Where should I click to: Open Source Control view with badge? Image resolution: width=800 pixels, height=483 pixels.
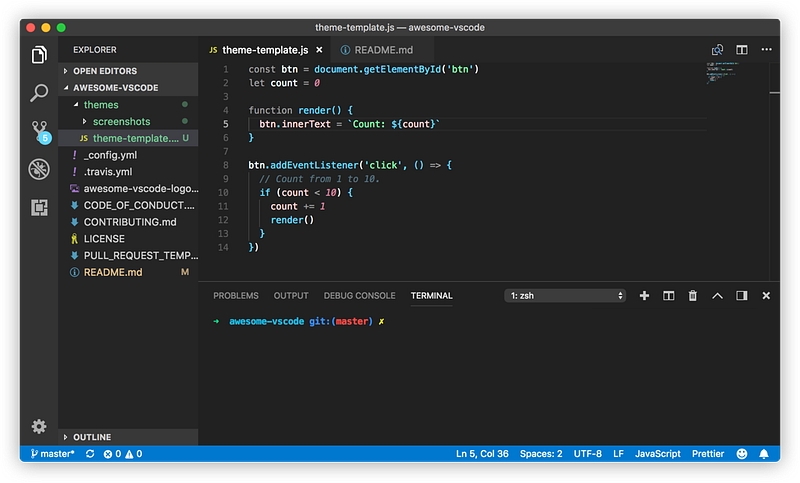point(39,131)
